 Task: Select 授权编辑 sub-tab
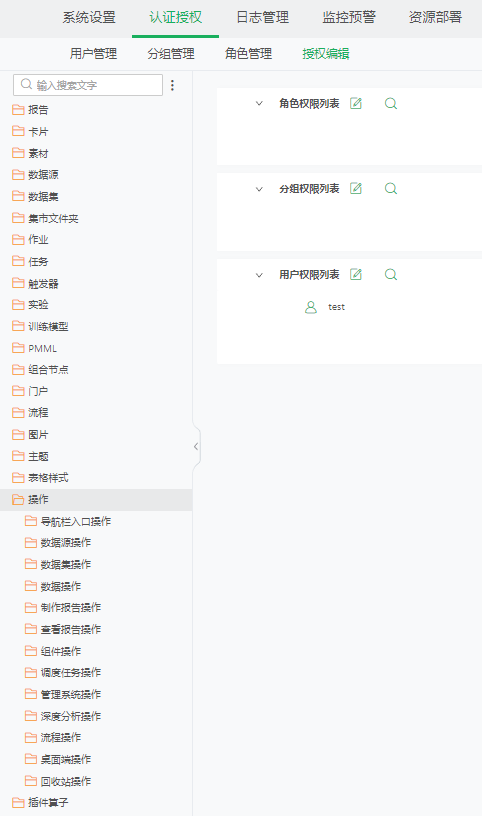coord(326,54)
